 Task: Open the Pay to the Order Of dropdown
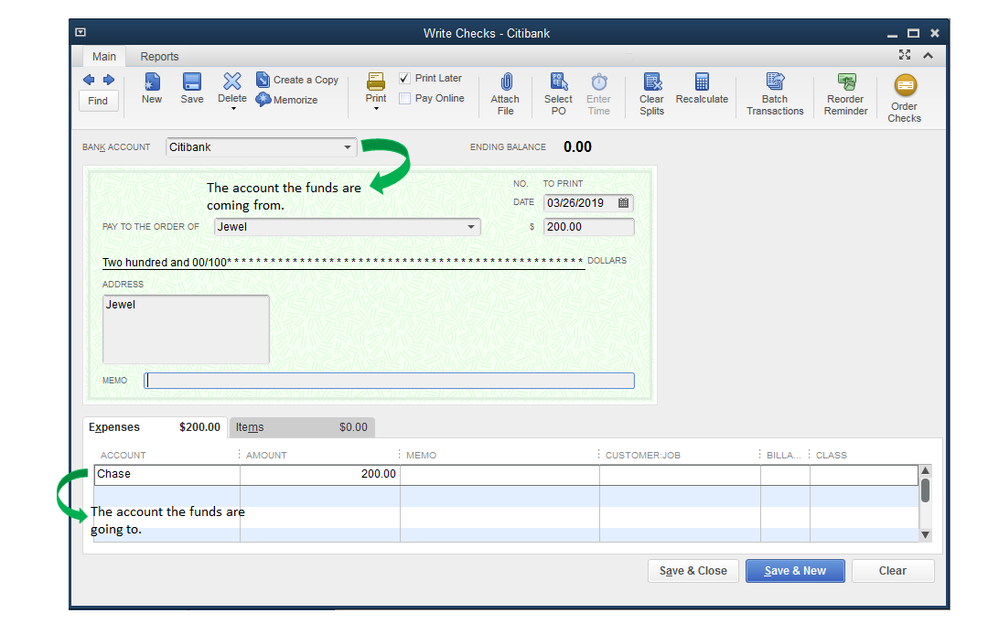click(x=471, y=227)
